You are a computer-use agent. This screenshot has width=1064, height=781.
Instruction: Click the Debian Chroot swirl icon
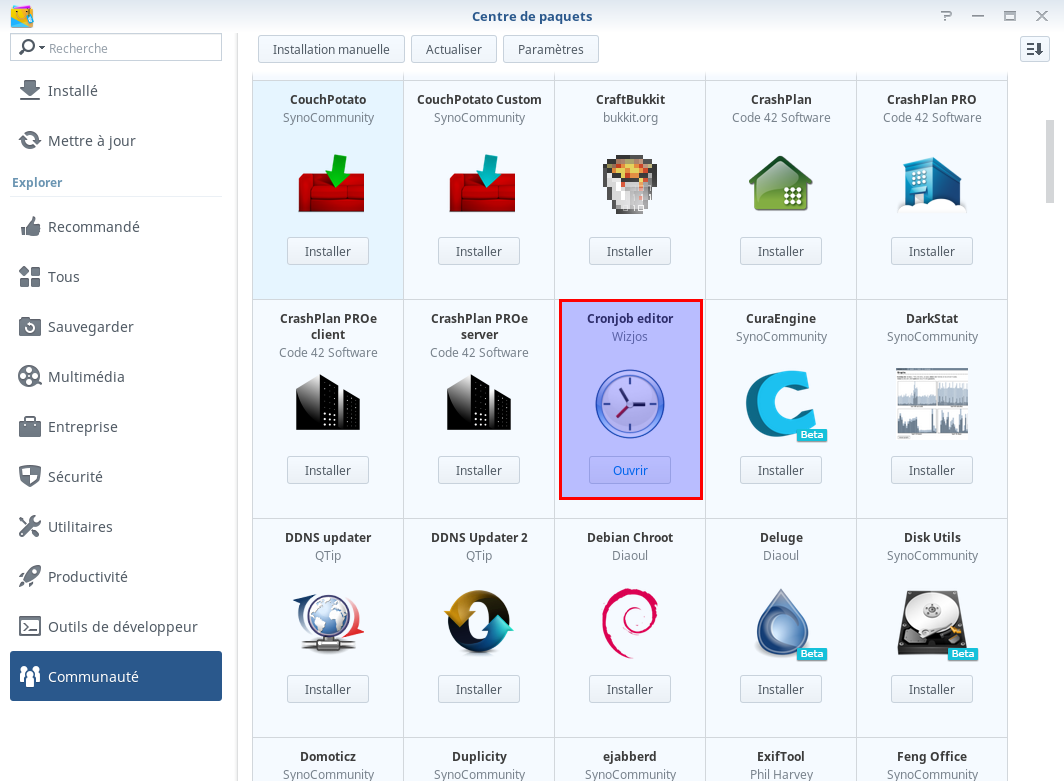click(630, 623)
